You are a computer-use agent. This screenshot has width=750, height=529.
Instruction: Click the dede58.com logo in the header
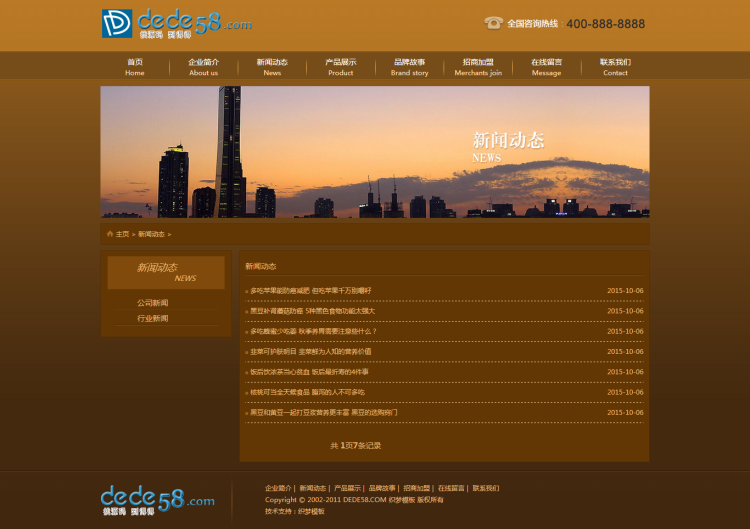pyautogui.click(x=176, y=23)
